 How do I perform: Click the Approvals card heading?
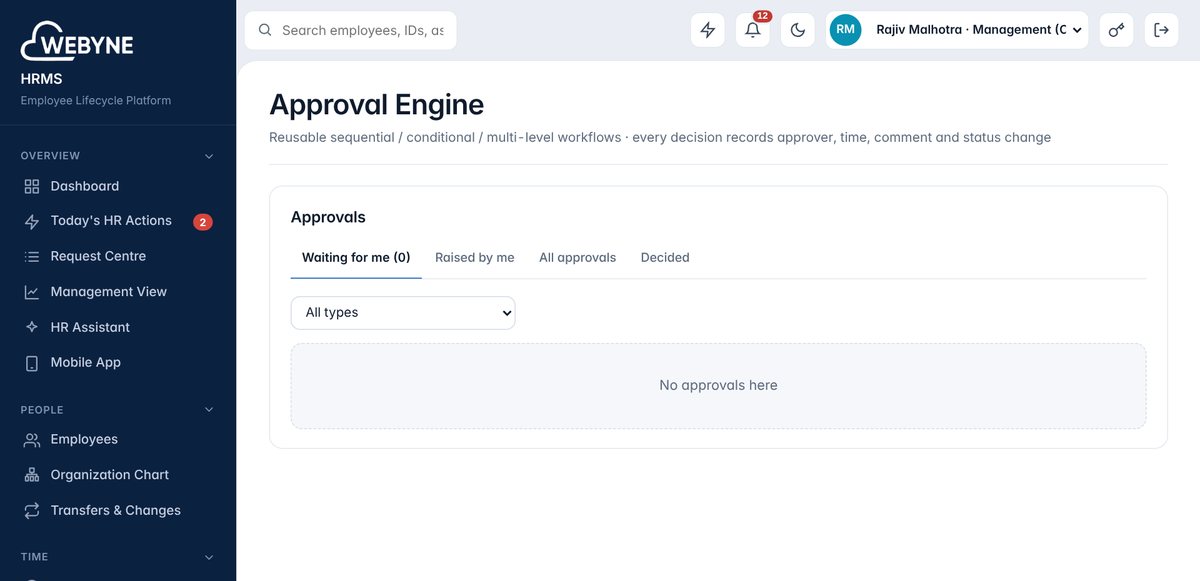tap(328, 217)
